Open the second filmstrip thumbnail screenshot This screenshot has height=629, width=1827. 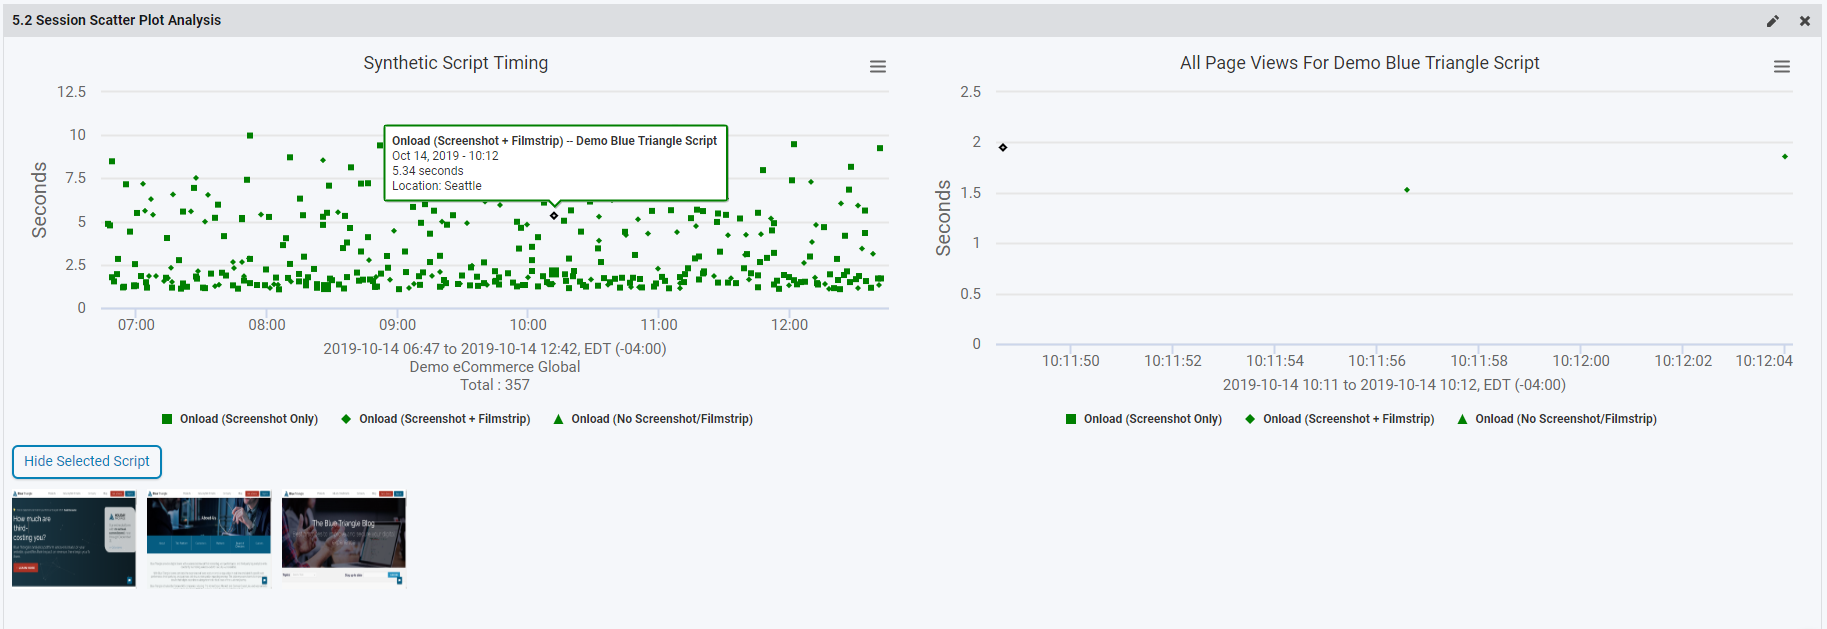coord(209,538)
